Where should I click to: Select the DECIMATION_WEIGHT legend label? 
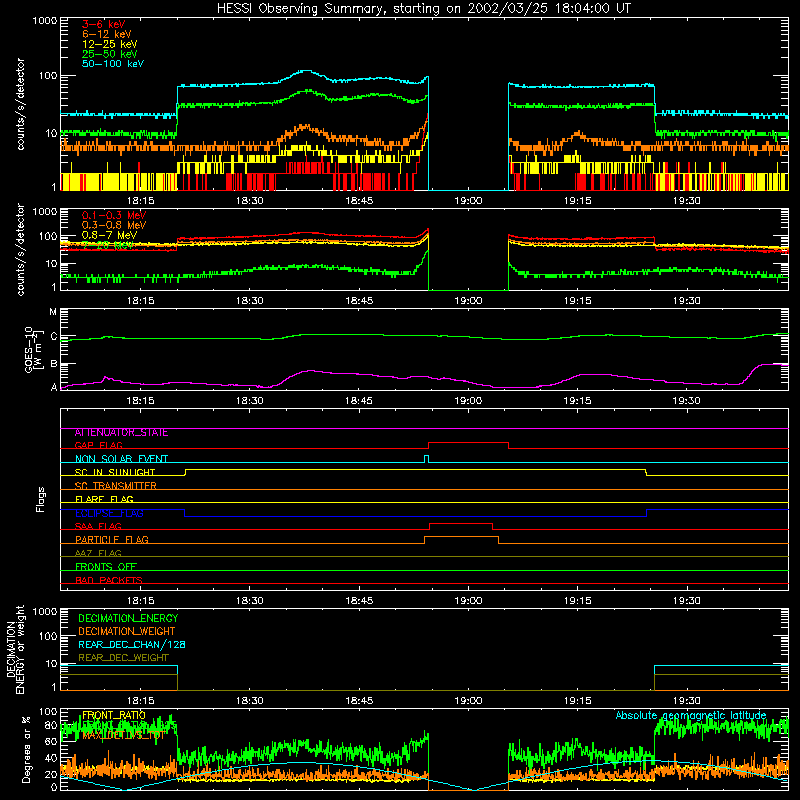(x=127, y=632)
